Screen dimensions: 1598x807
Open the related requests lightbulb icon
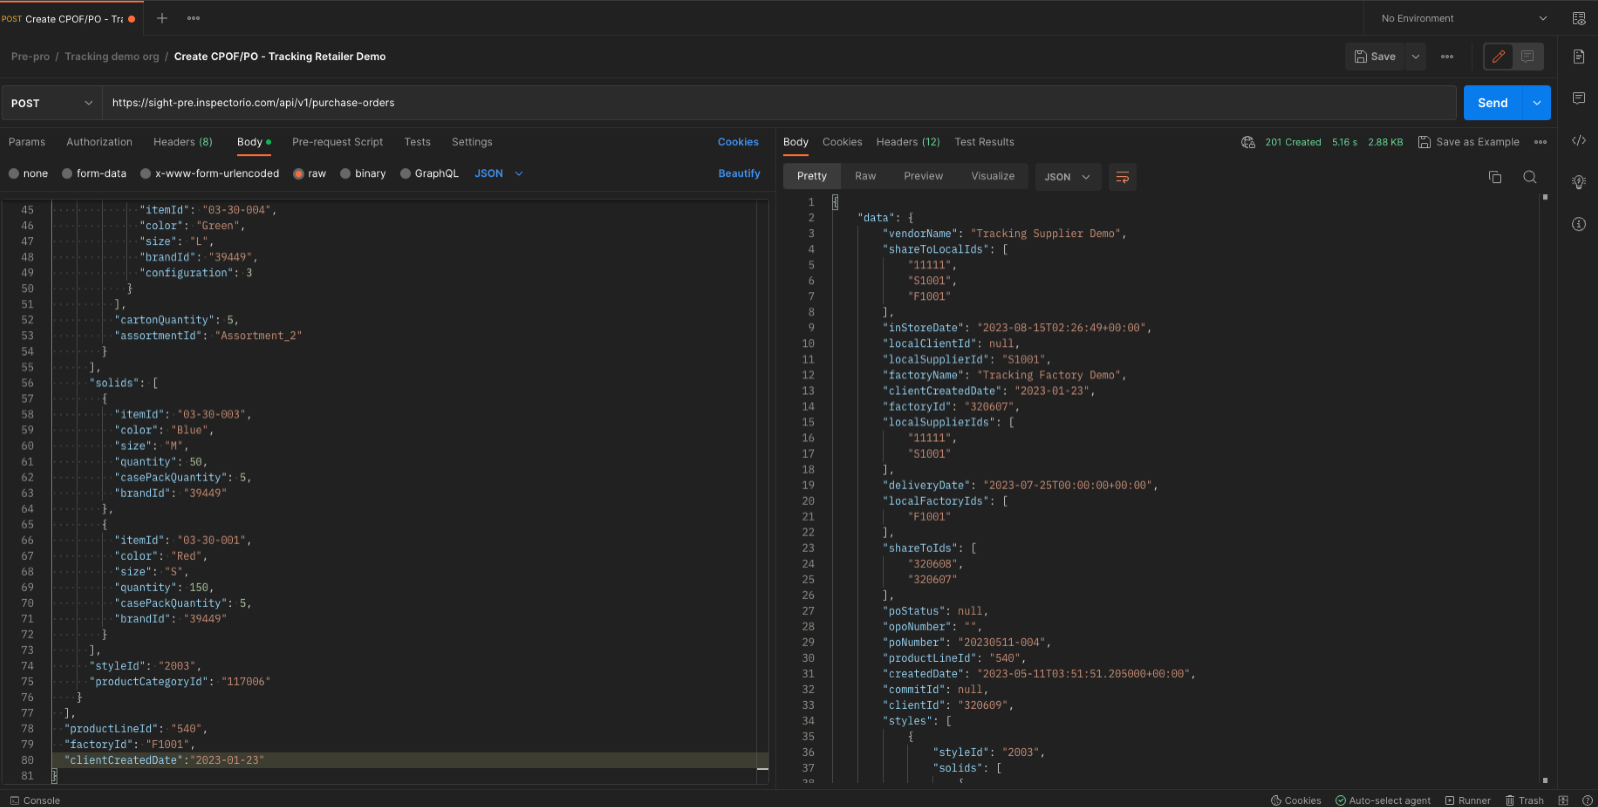pos(1579,182)
